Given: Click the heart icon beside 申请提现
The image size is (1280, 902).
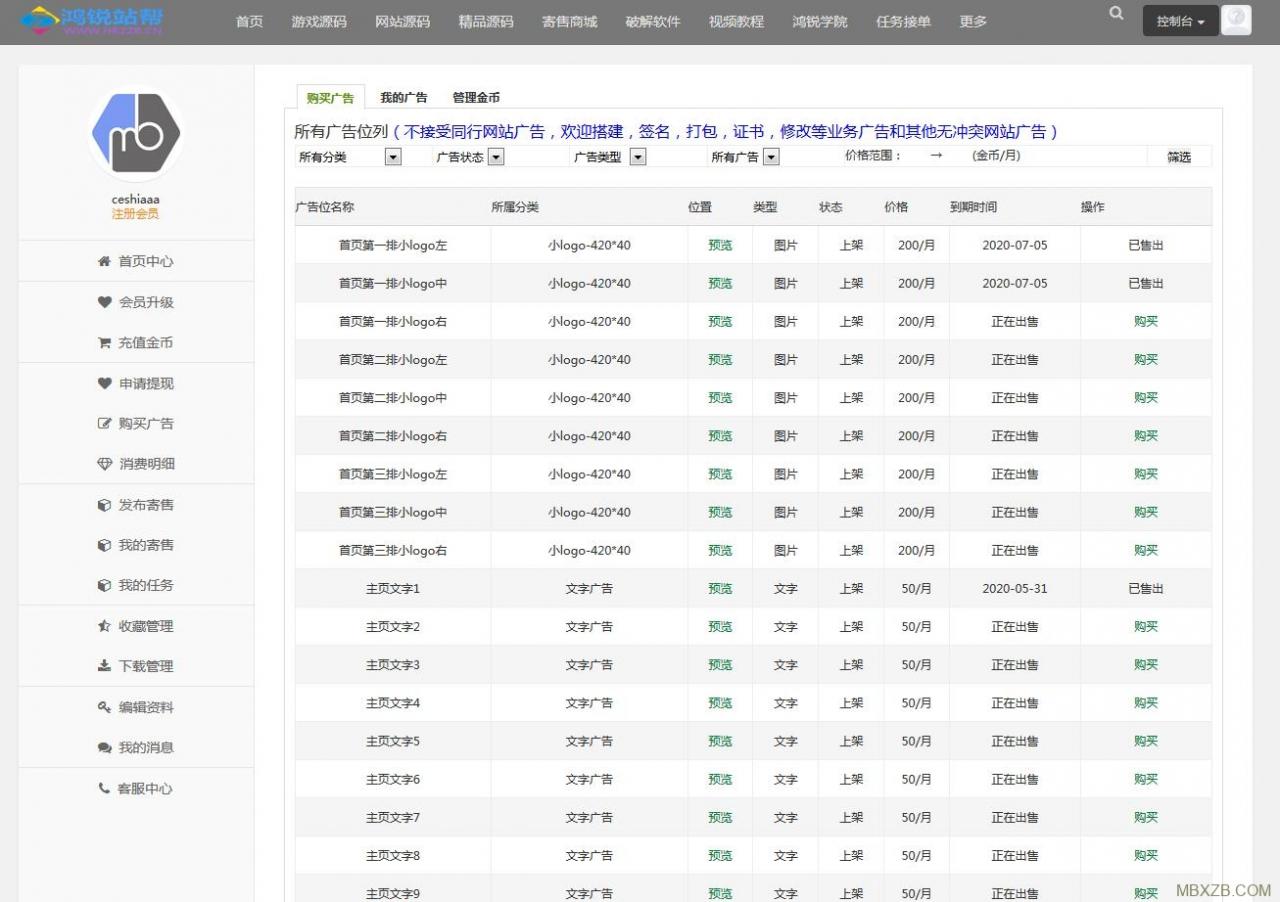Looking at the screenshot, I should click(104, 383).
